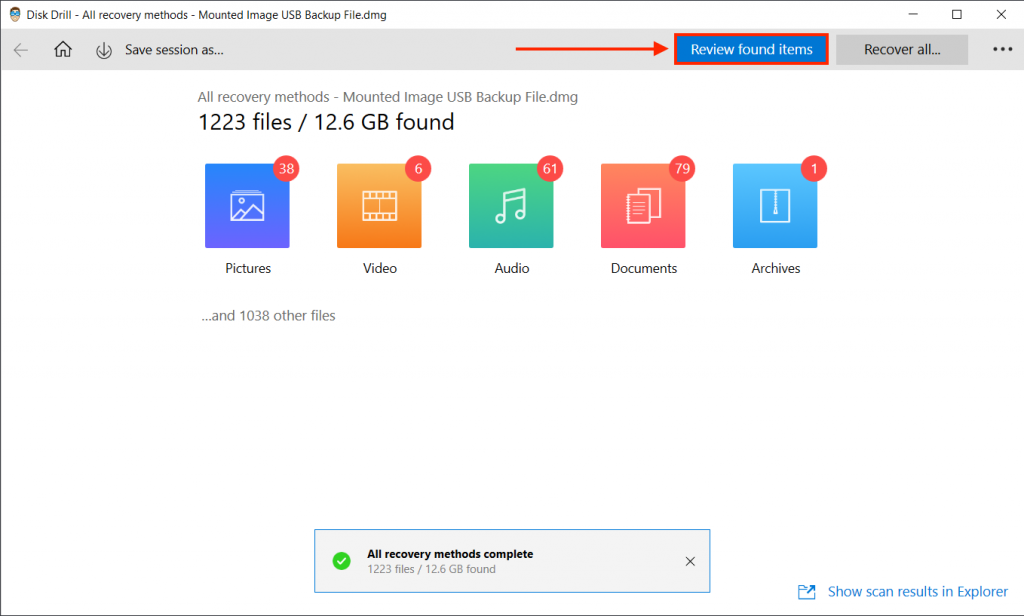This screenshot has width=1024, height=616.
Task: Click Show scan results in Explorer
Action: coord(918,592)
